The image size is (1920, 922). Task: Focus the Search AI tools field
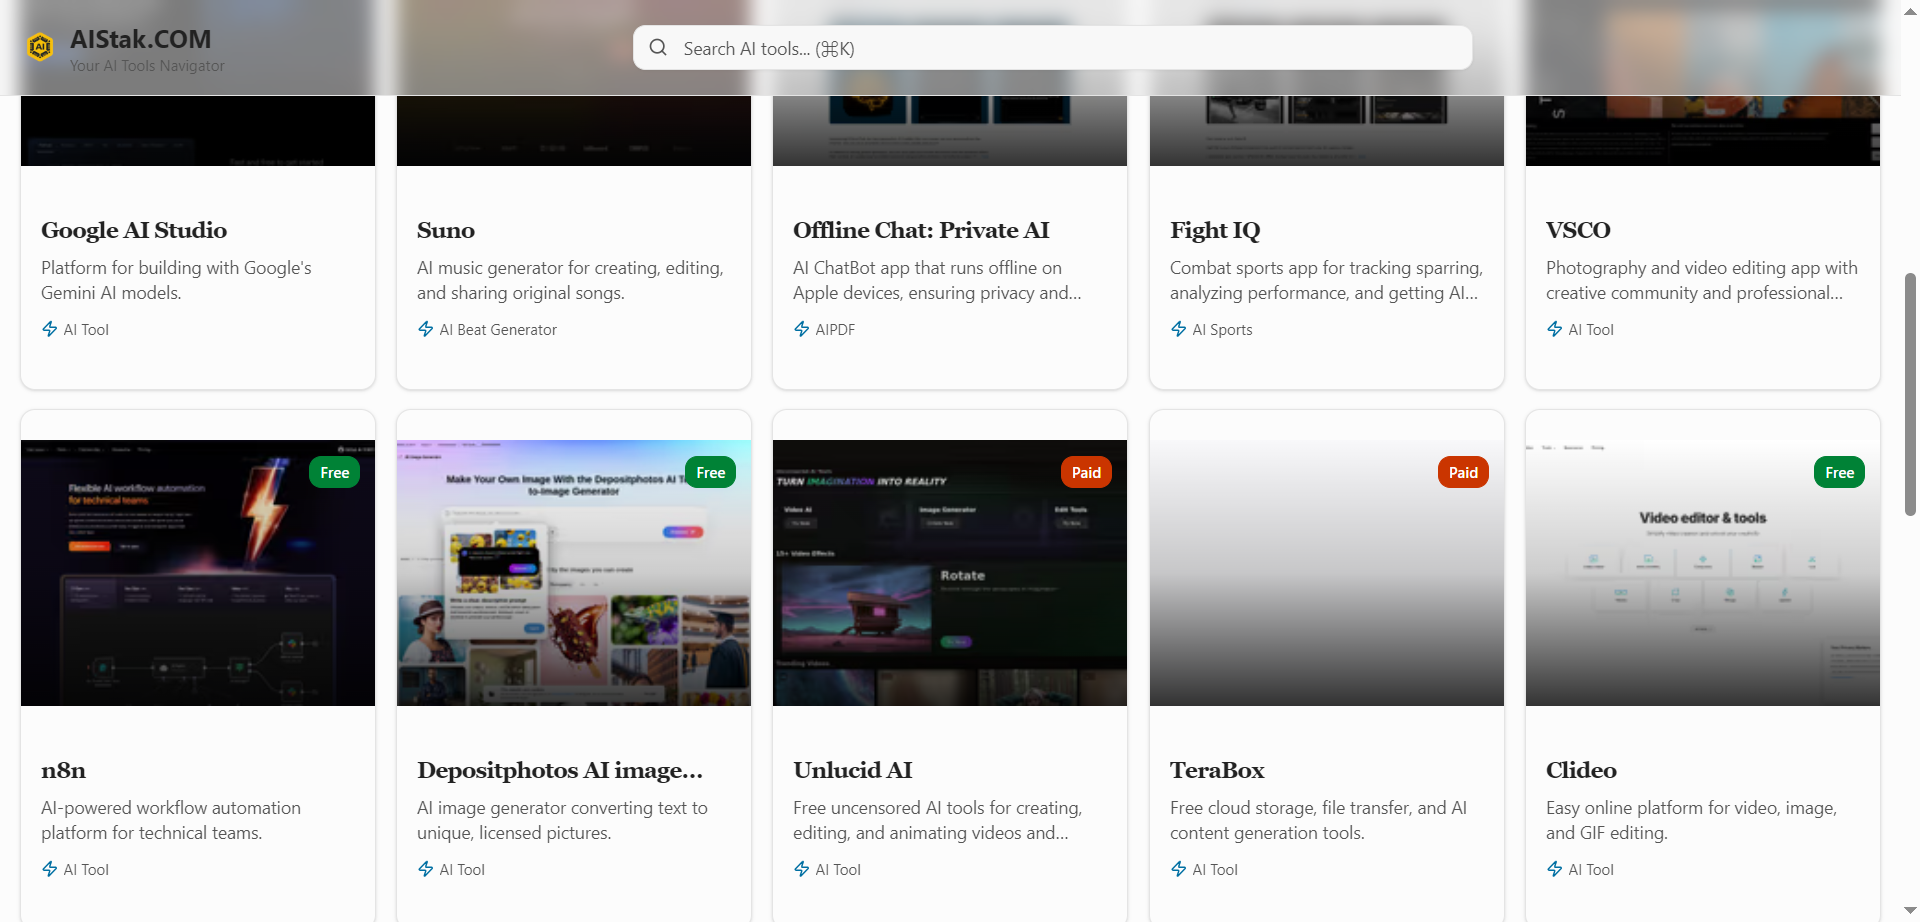tap(1052, 48)
